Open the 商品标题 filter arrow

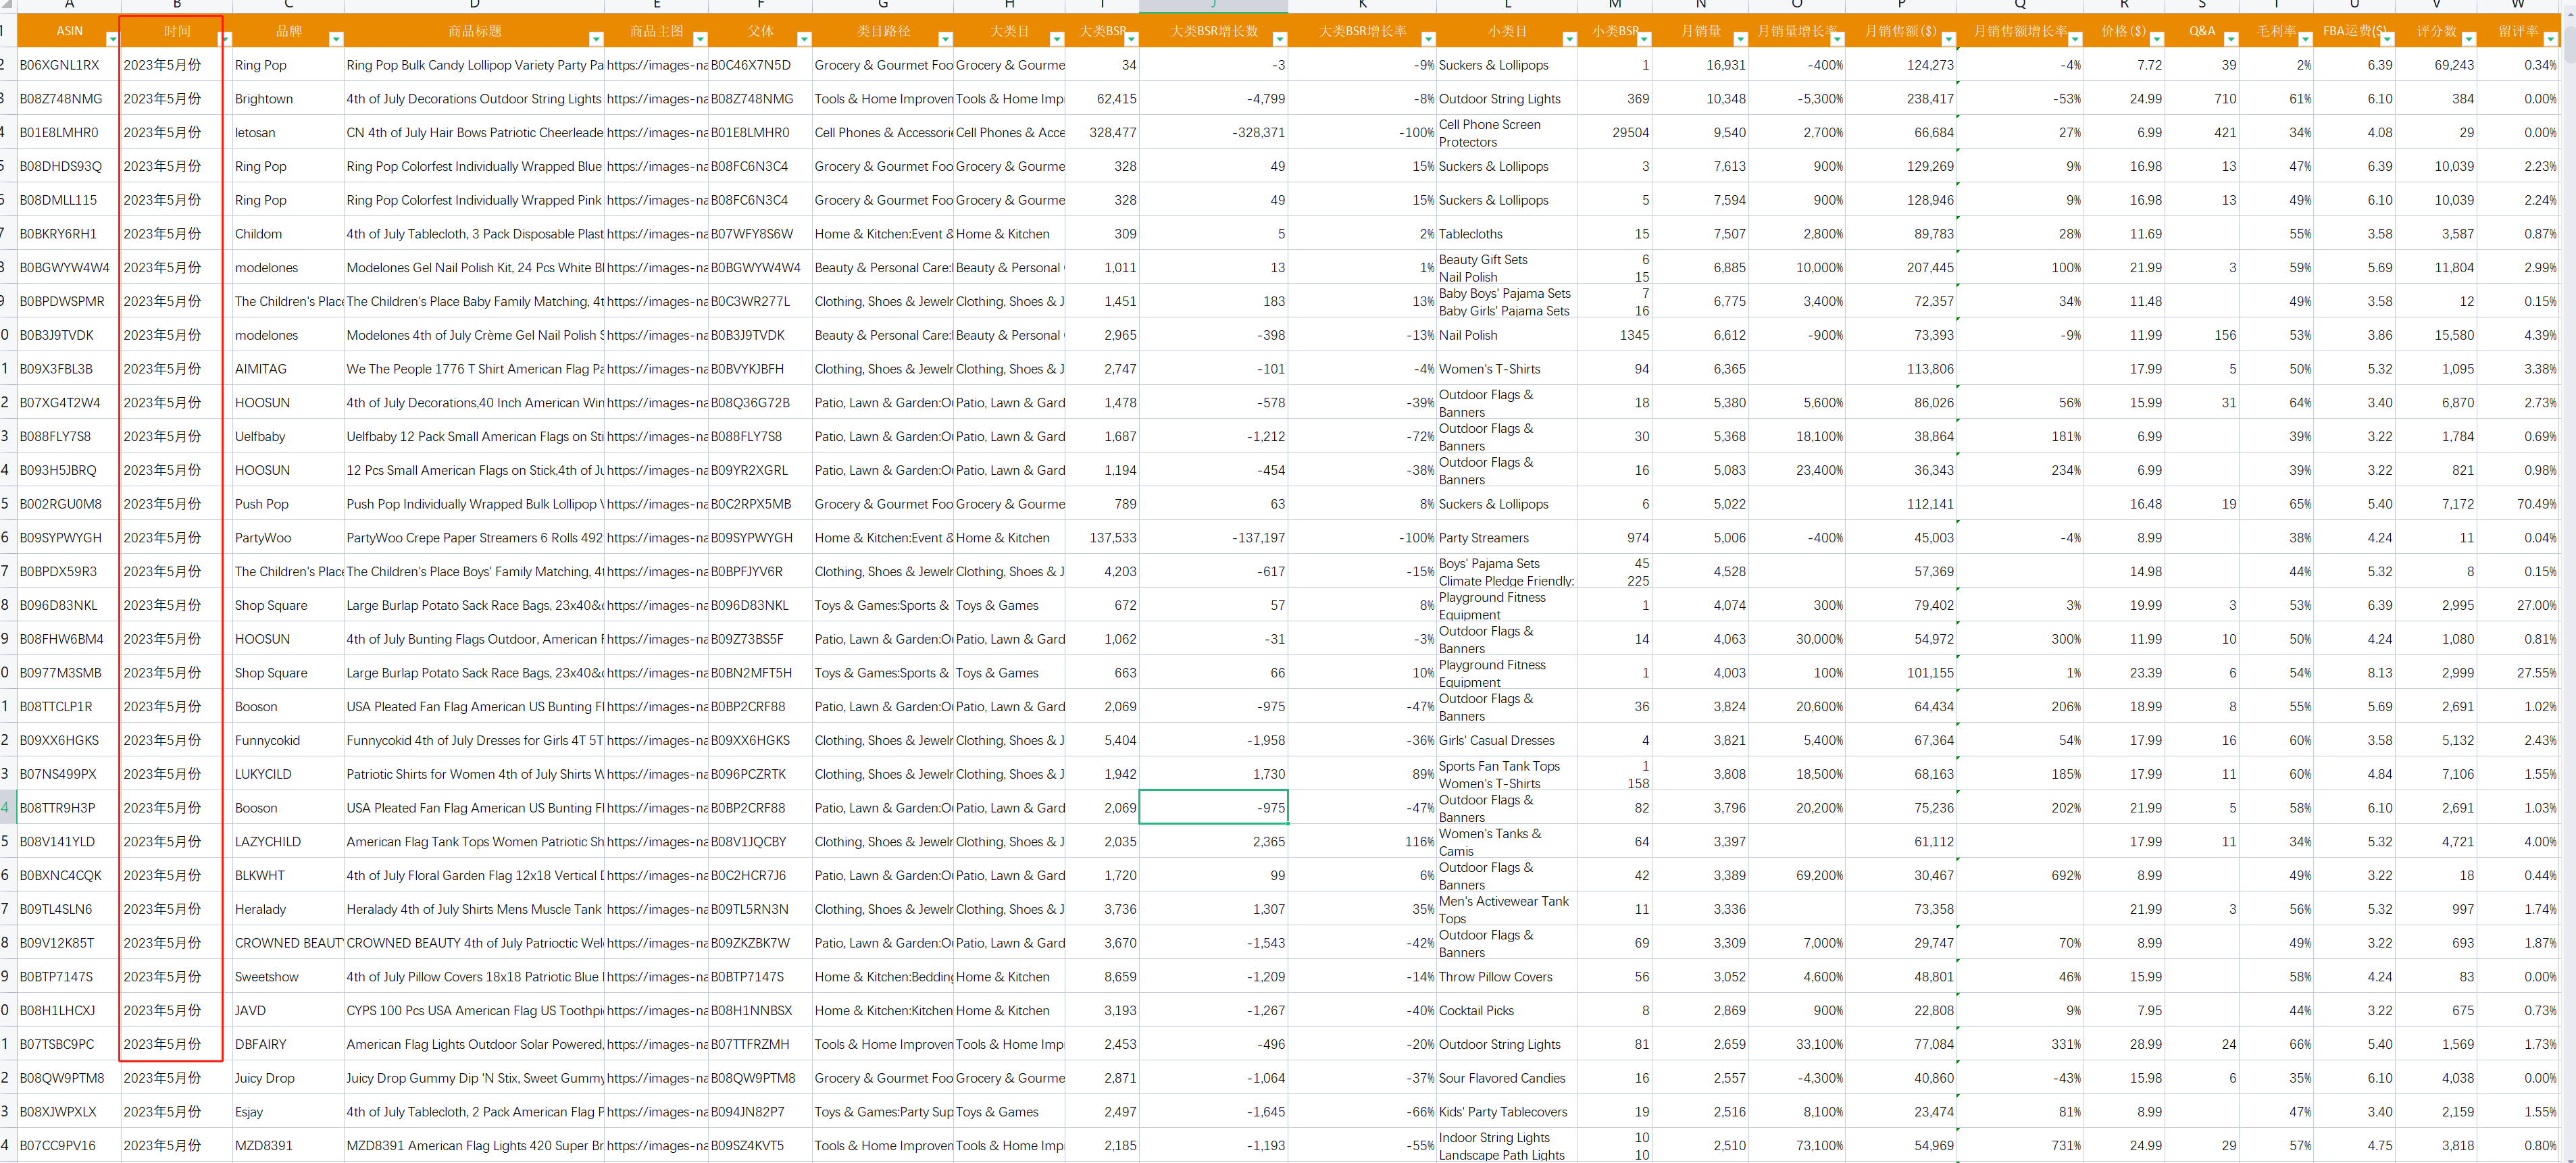click(x=596, y=39)
